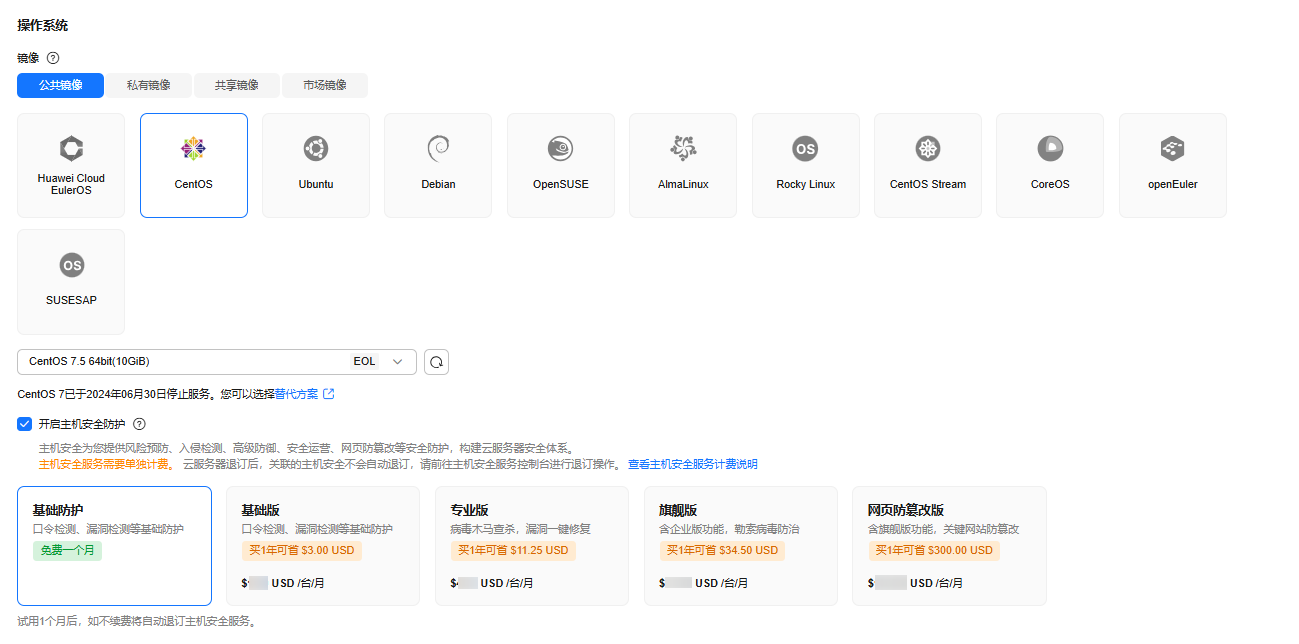Click 买1年可省 $300.00 USD badge

934,550
